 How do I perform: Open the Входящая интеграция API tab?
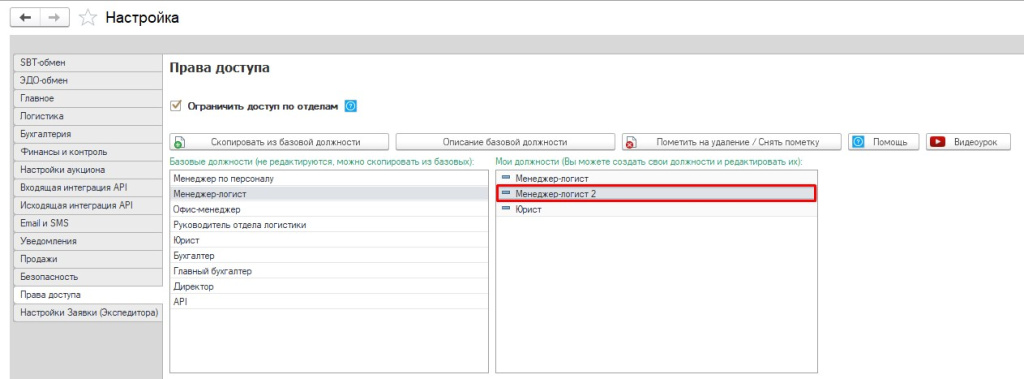pyautogui.click(x=87, y=188)
